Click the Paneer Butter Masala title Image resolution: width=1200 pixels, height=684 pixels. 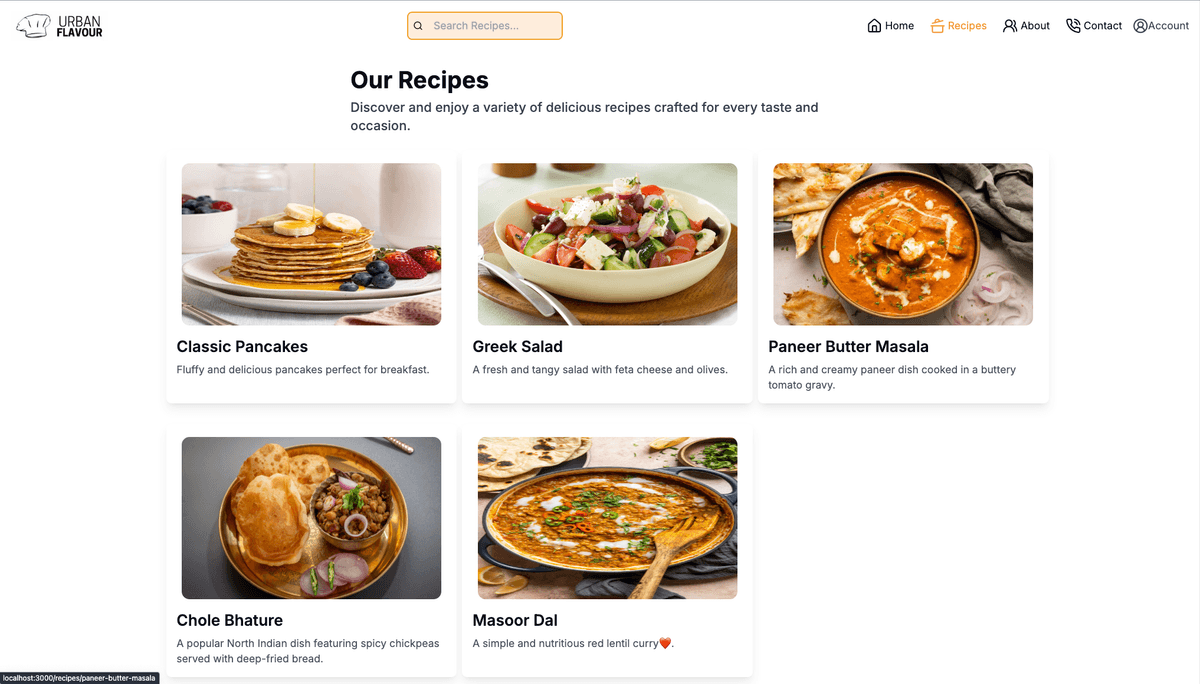click(x=848, y=347)
